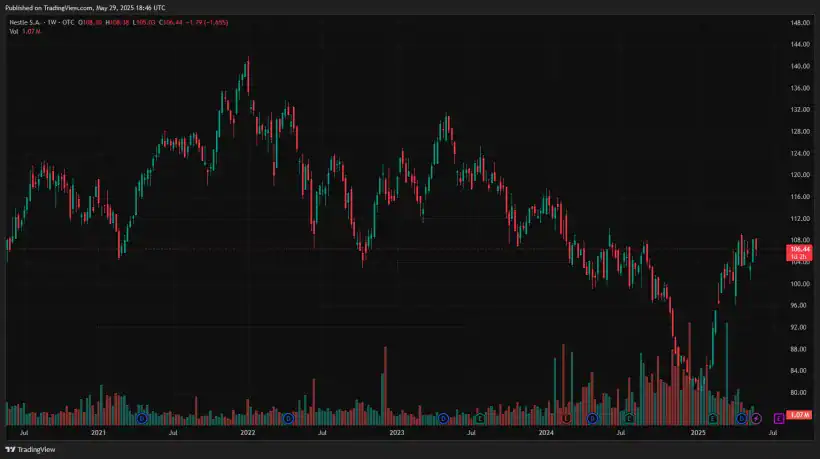
Task: Select the filled purple event marker near mid-2025
Action: 756,417
